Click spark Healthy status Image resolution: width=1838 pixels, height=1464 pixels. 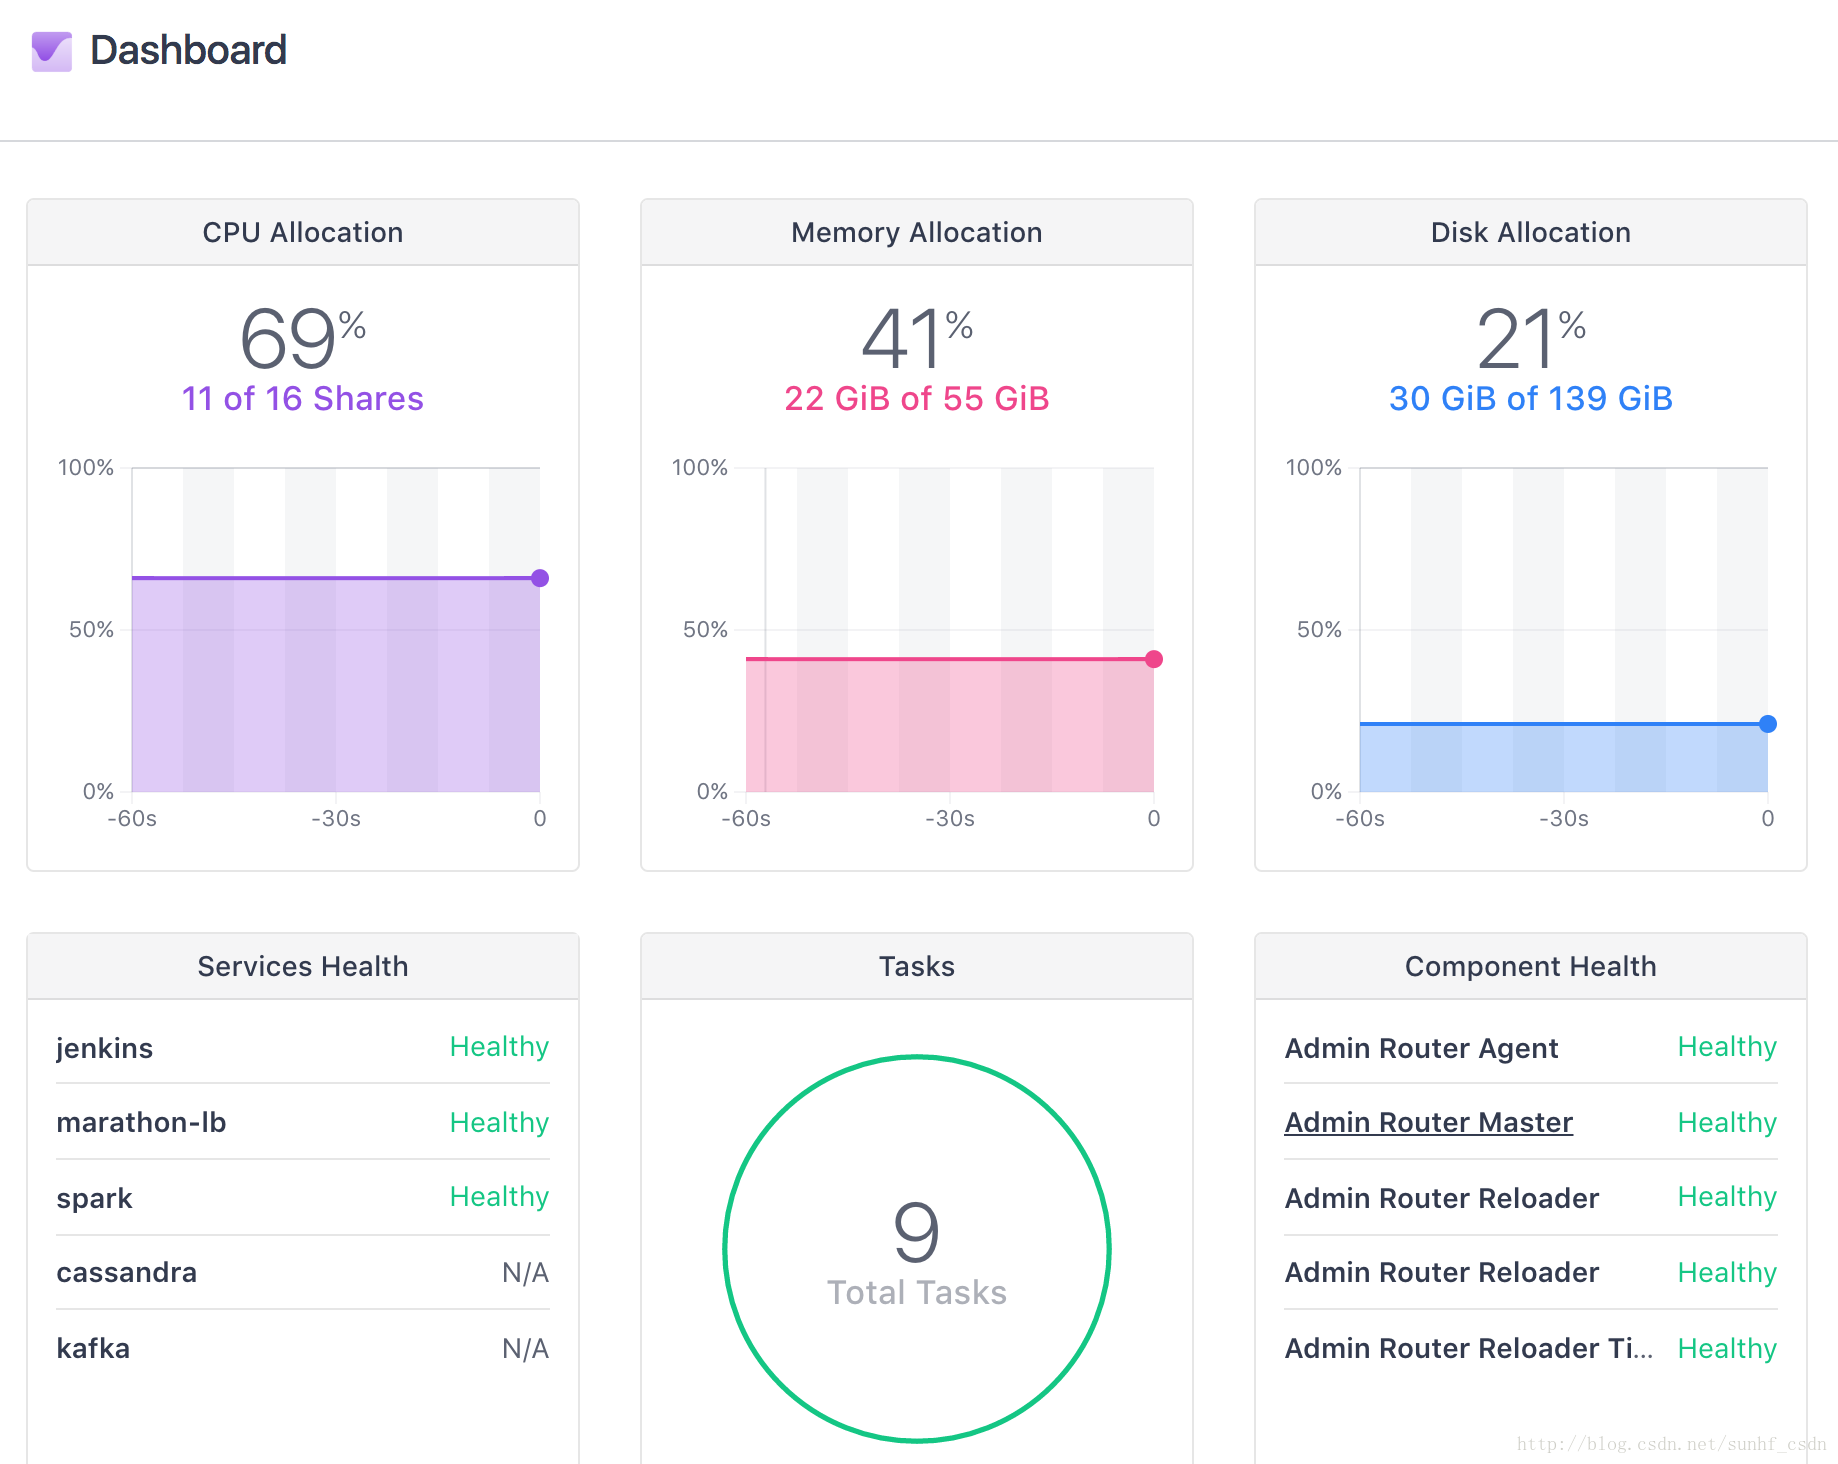499,1196
